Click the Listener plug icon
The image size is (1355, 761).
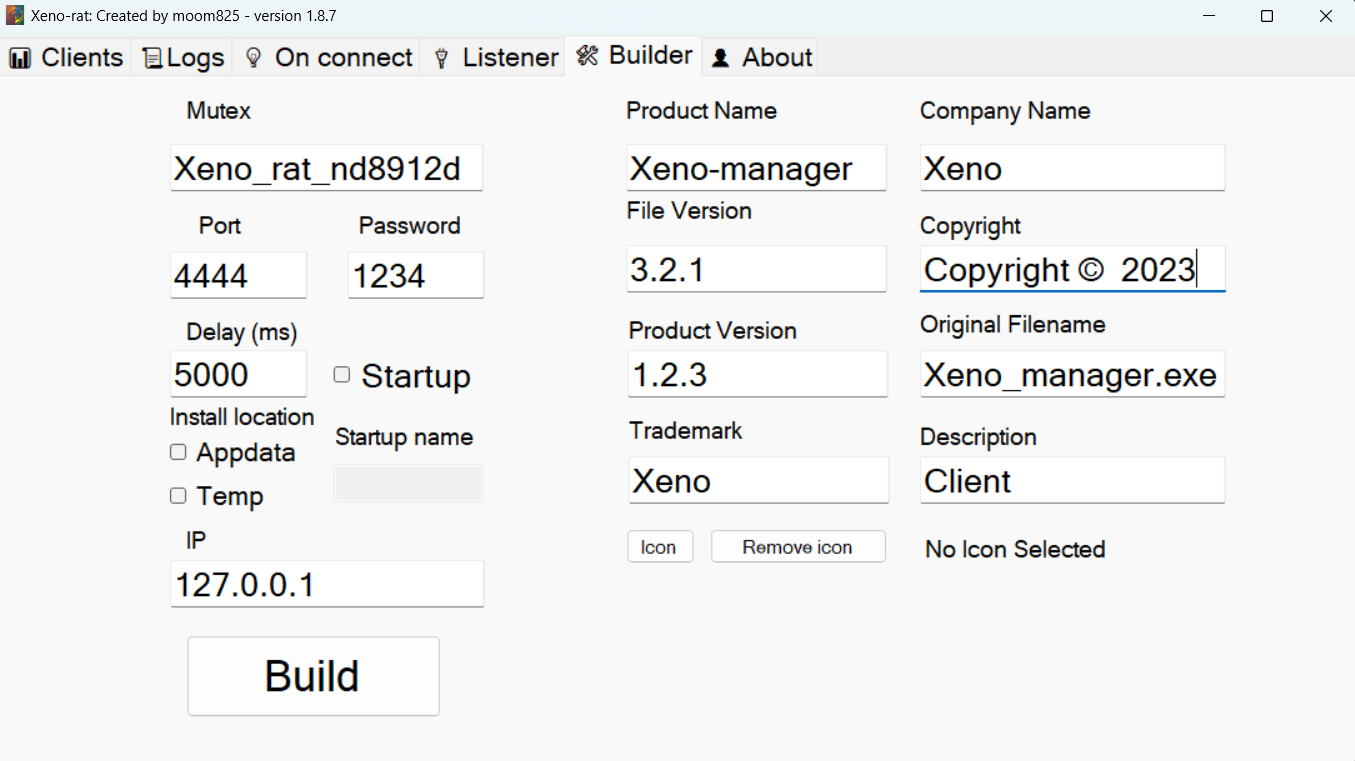point(440,57)
